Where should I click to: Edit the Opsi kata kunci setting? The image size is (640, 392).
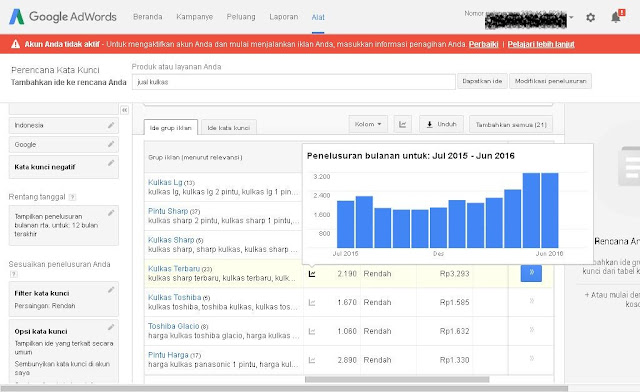111,327
